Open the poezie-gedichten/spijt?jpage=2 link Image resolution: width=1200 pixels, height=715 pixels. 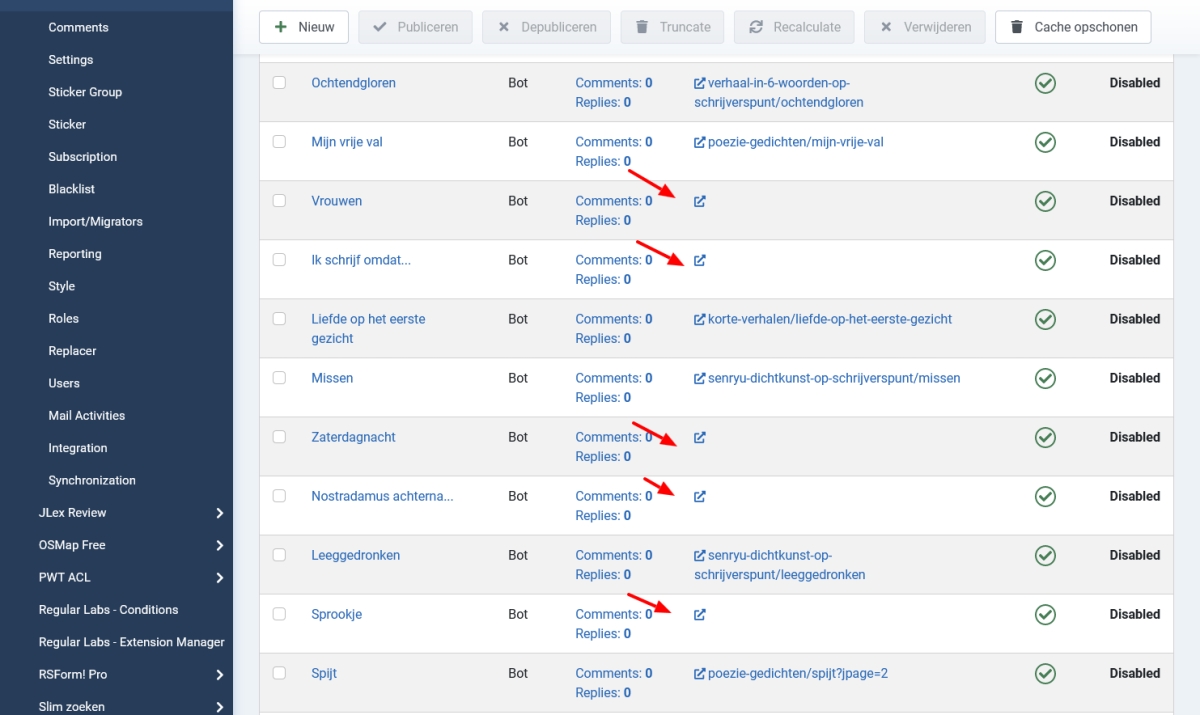(797, 673)
